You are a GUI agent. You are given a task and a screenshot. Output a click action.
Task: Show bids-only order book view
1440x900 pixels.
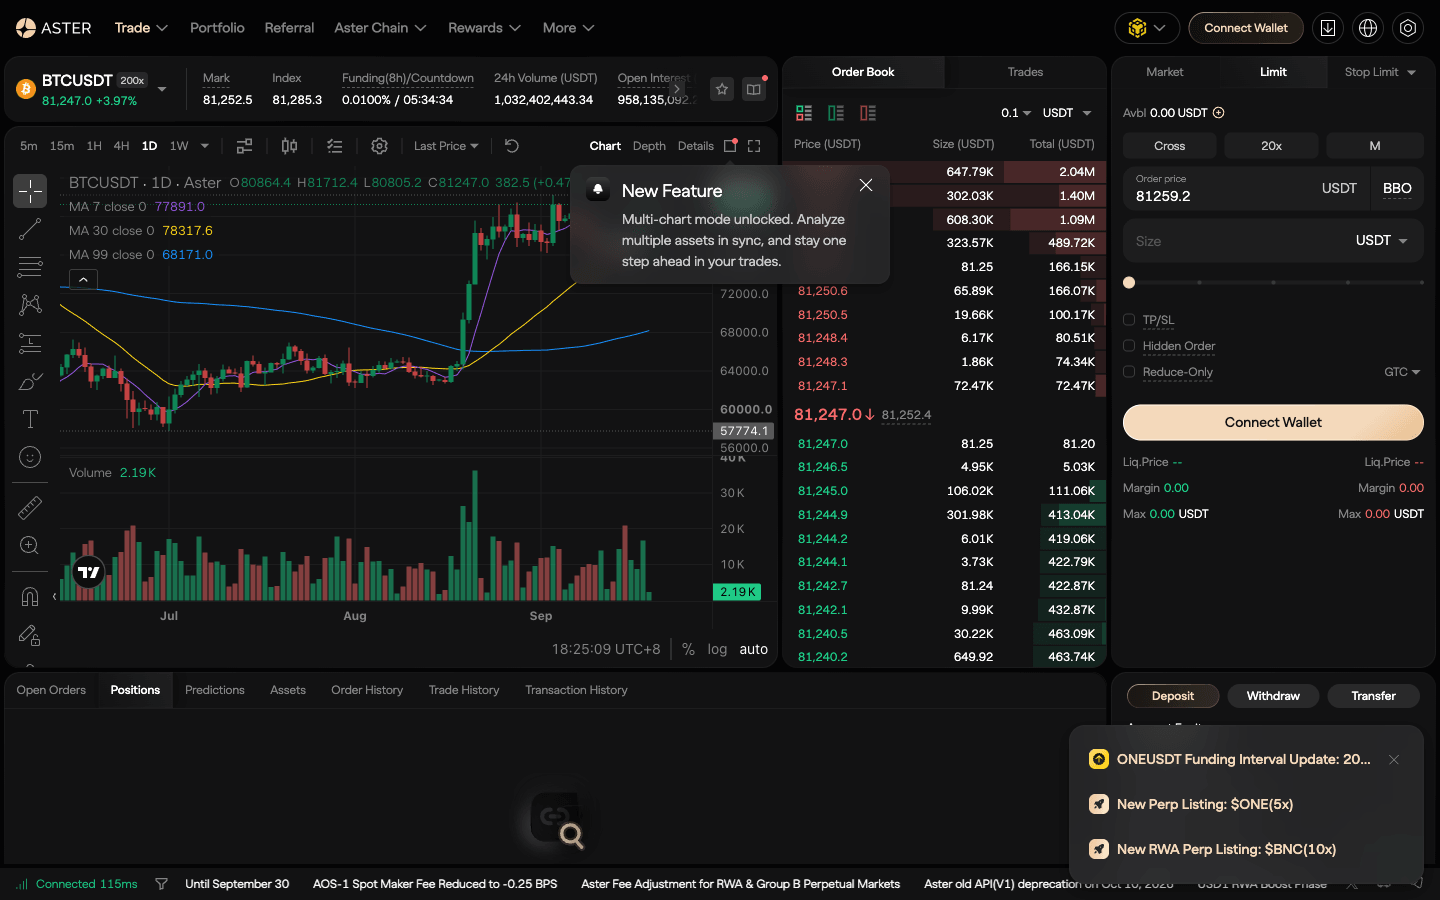[x=836, y=113]
